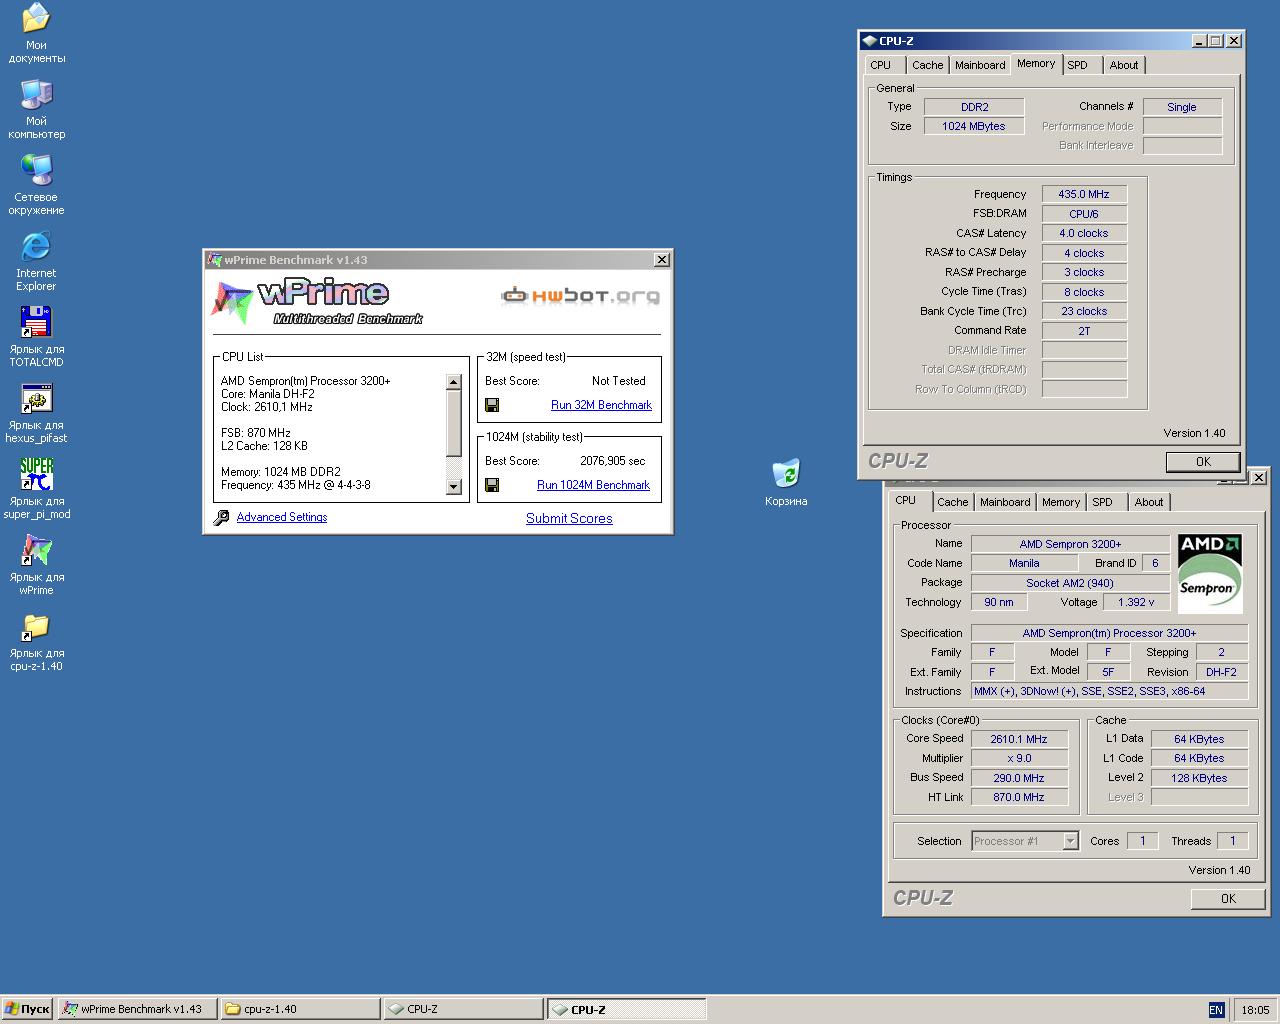Image resolution: width=1280 pixels, height=1024 pixels.
Task: Click the x 9.0 Multiplier field
Action: pyautogui.click(x=1019, y=758)
